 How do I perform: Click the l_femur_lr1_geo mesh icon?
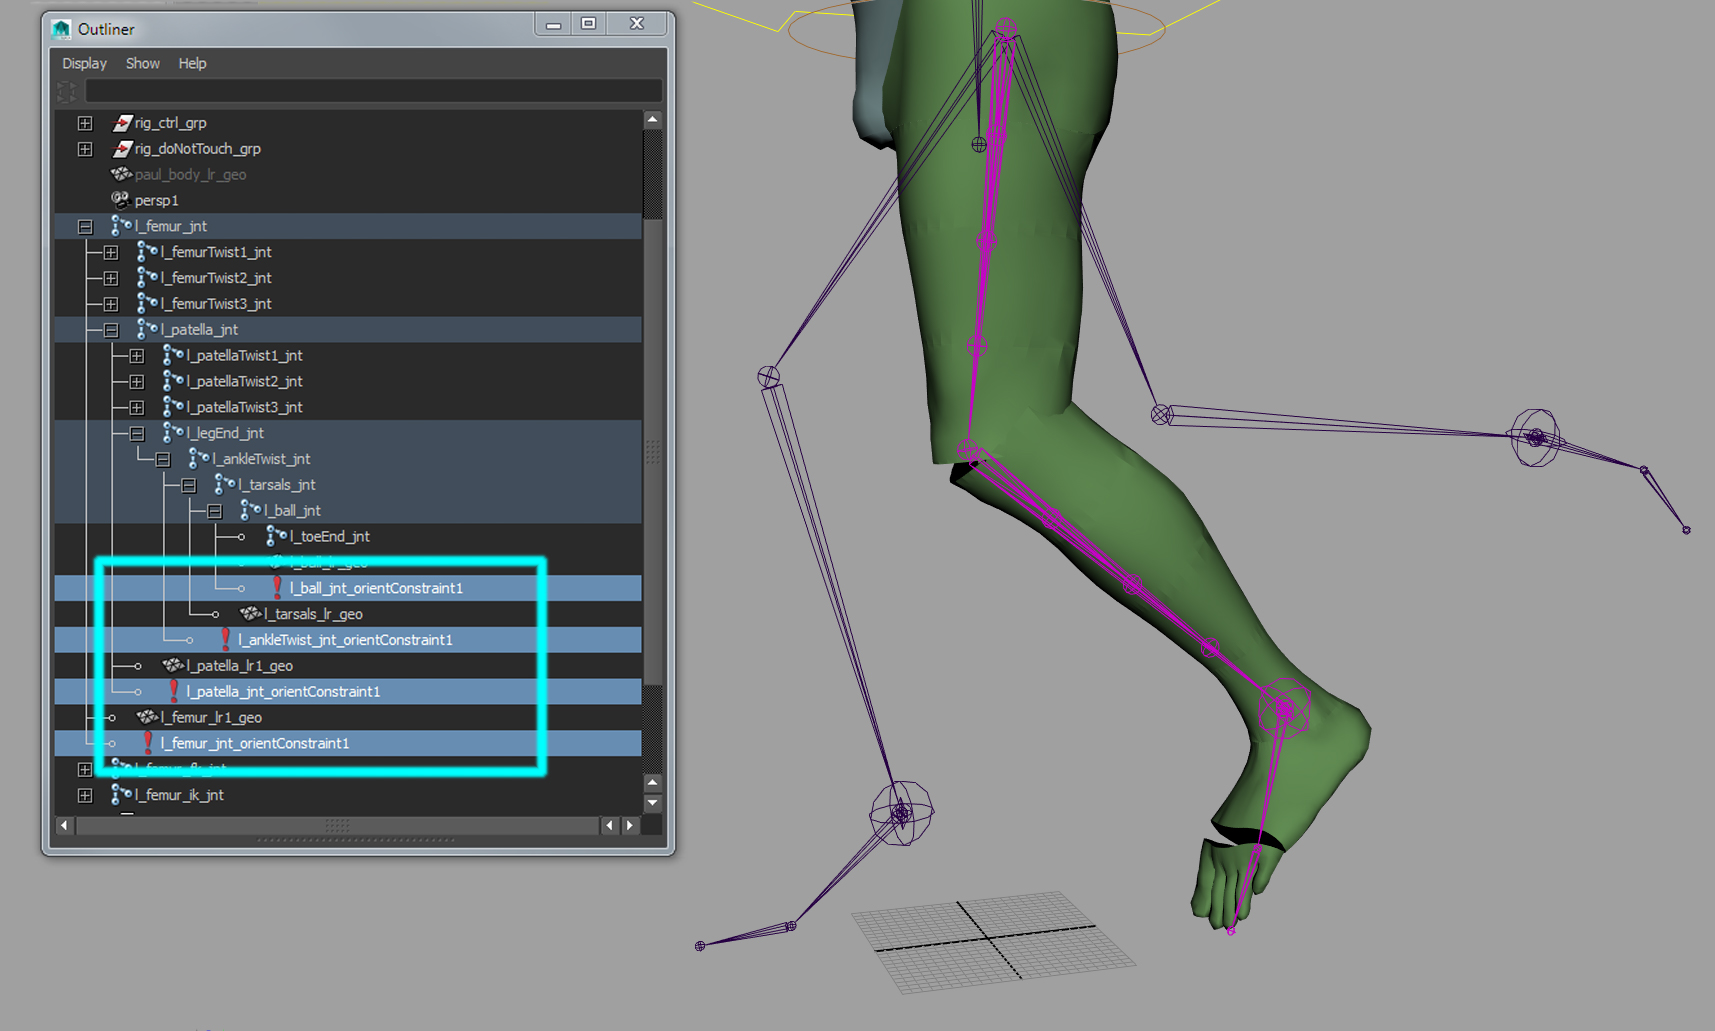147,717
